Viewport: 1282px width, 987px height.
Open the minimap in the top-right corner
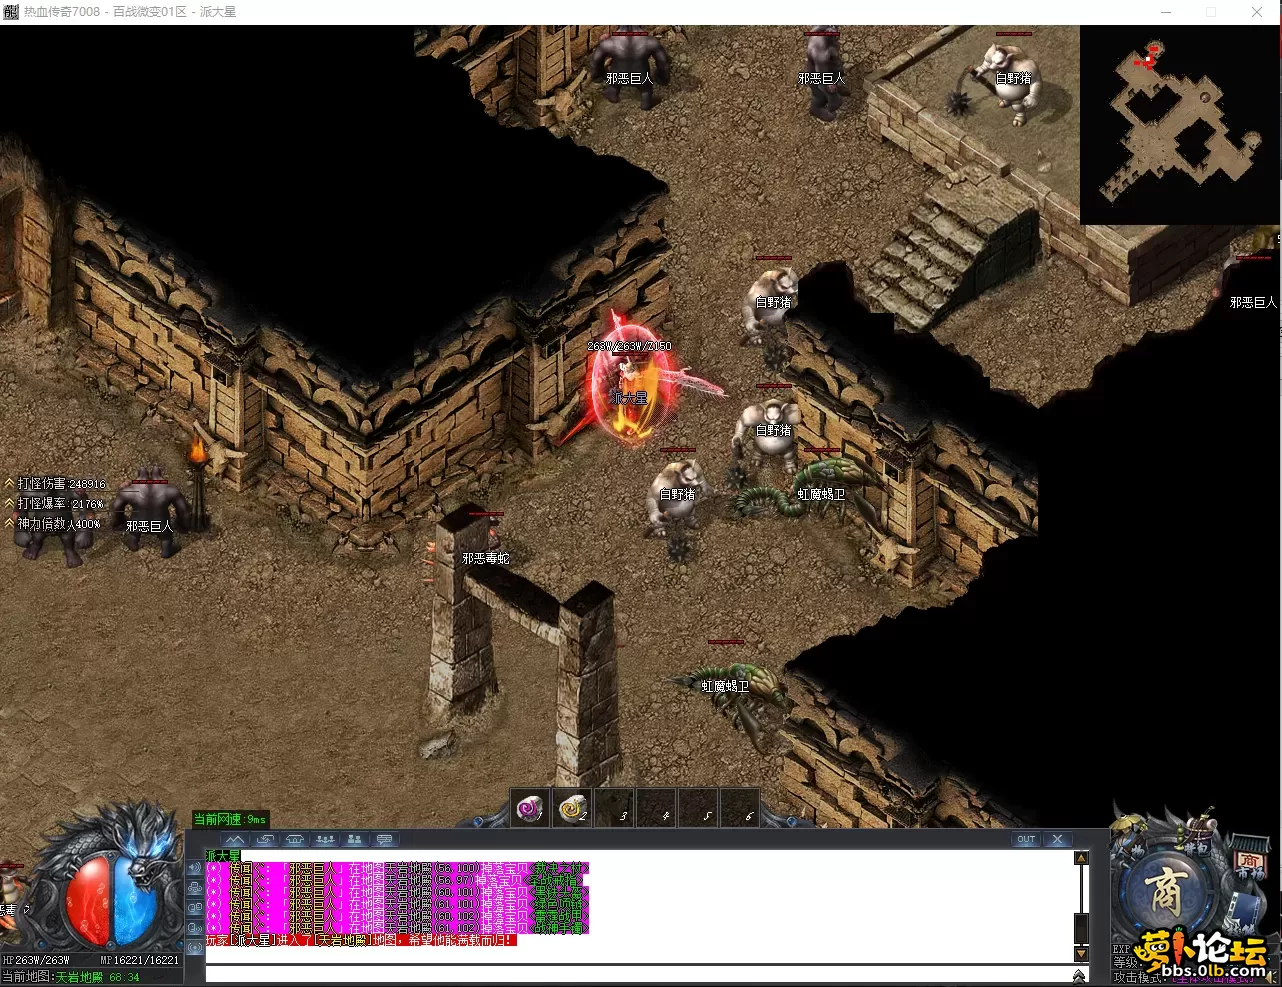1180,125
